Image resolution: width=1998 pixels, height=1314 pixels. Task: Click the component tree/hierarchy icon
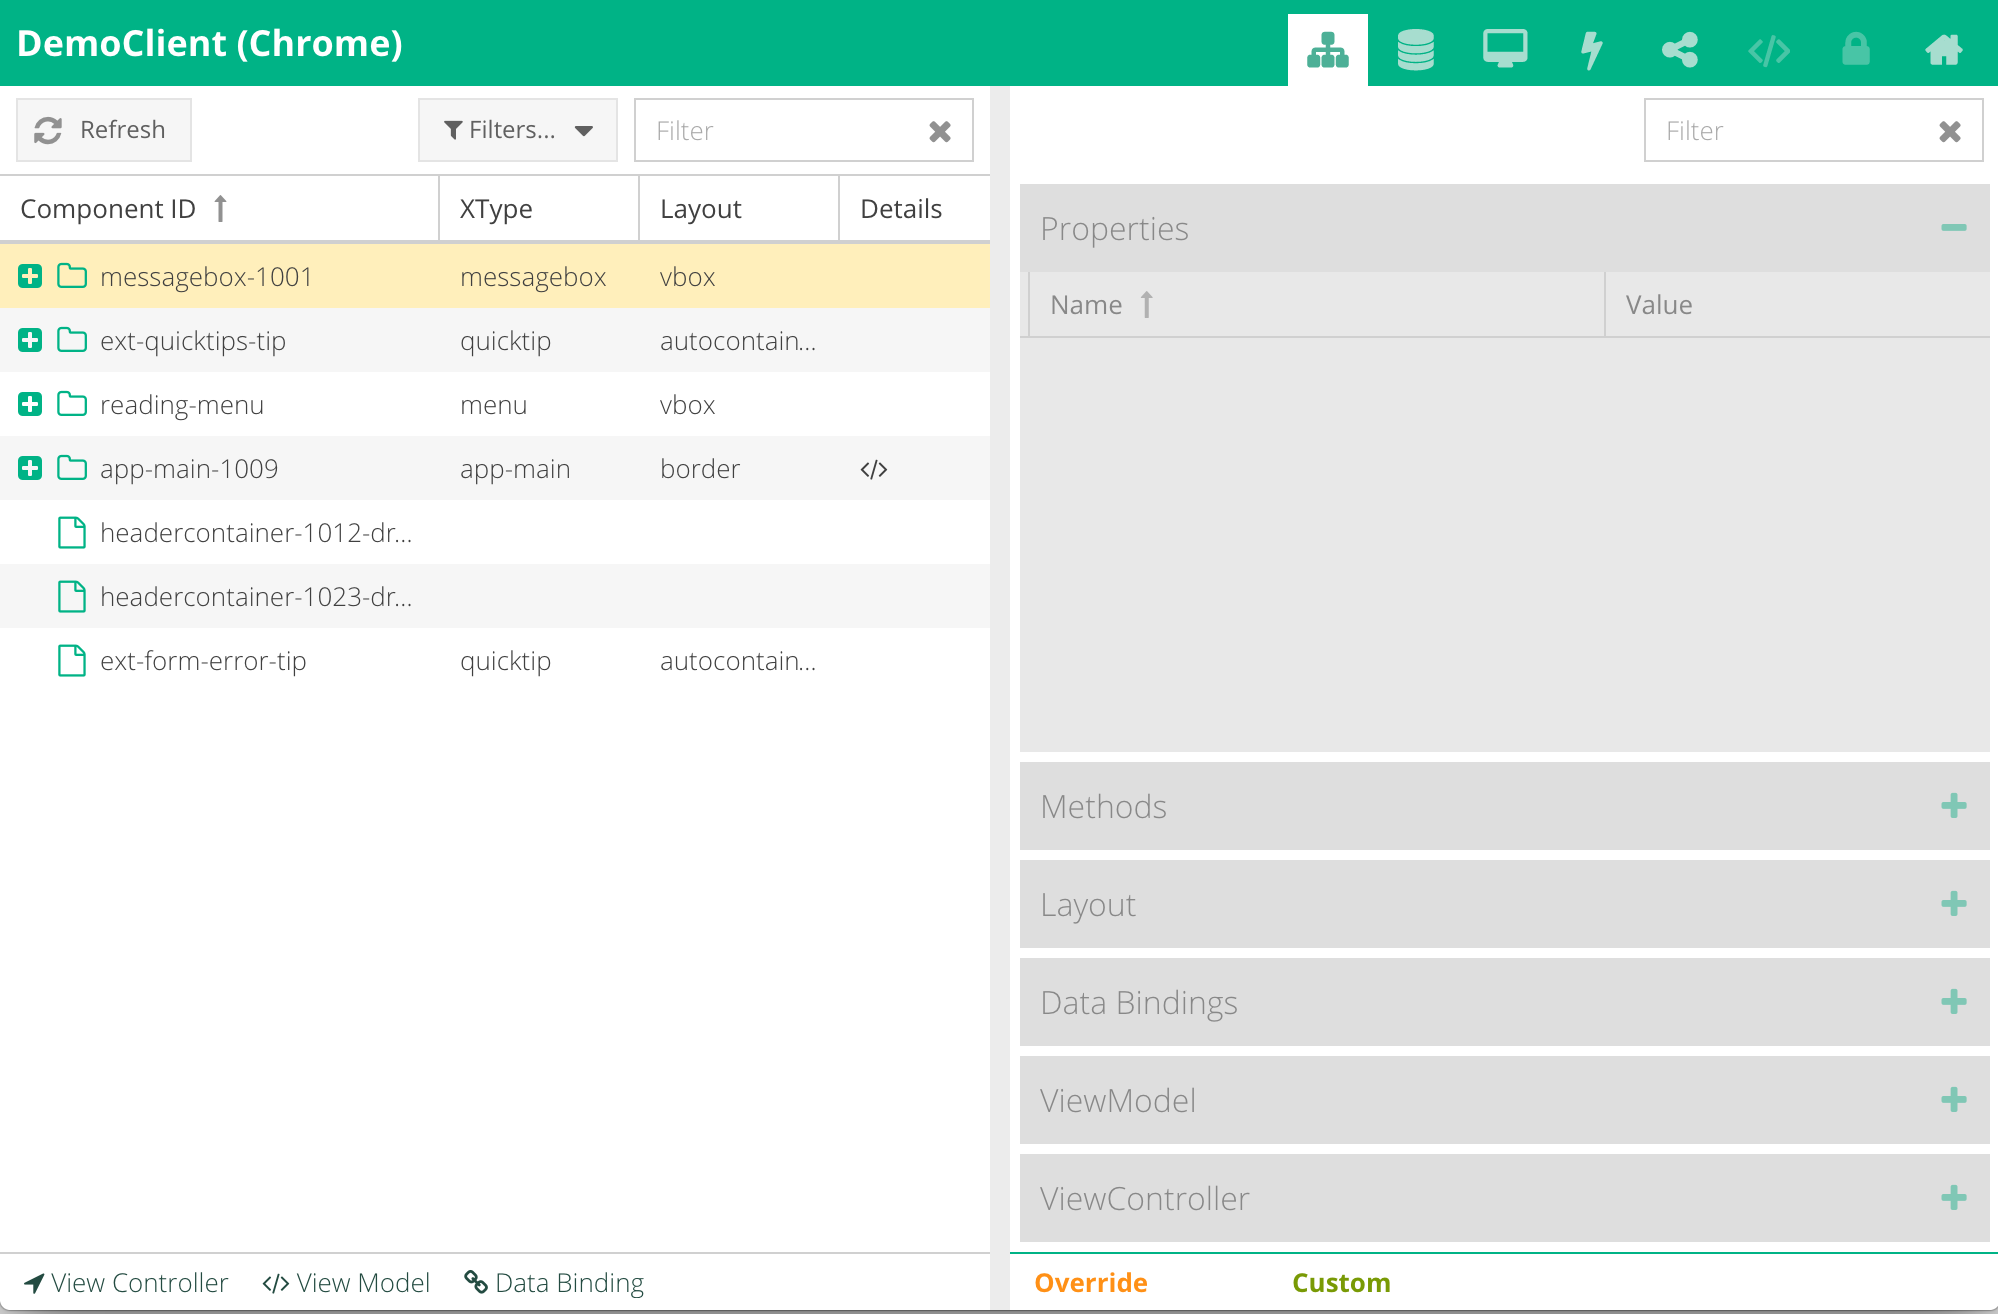1325,43
